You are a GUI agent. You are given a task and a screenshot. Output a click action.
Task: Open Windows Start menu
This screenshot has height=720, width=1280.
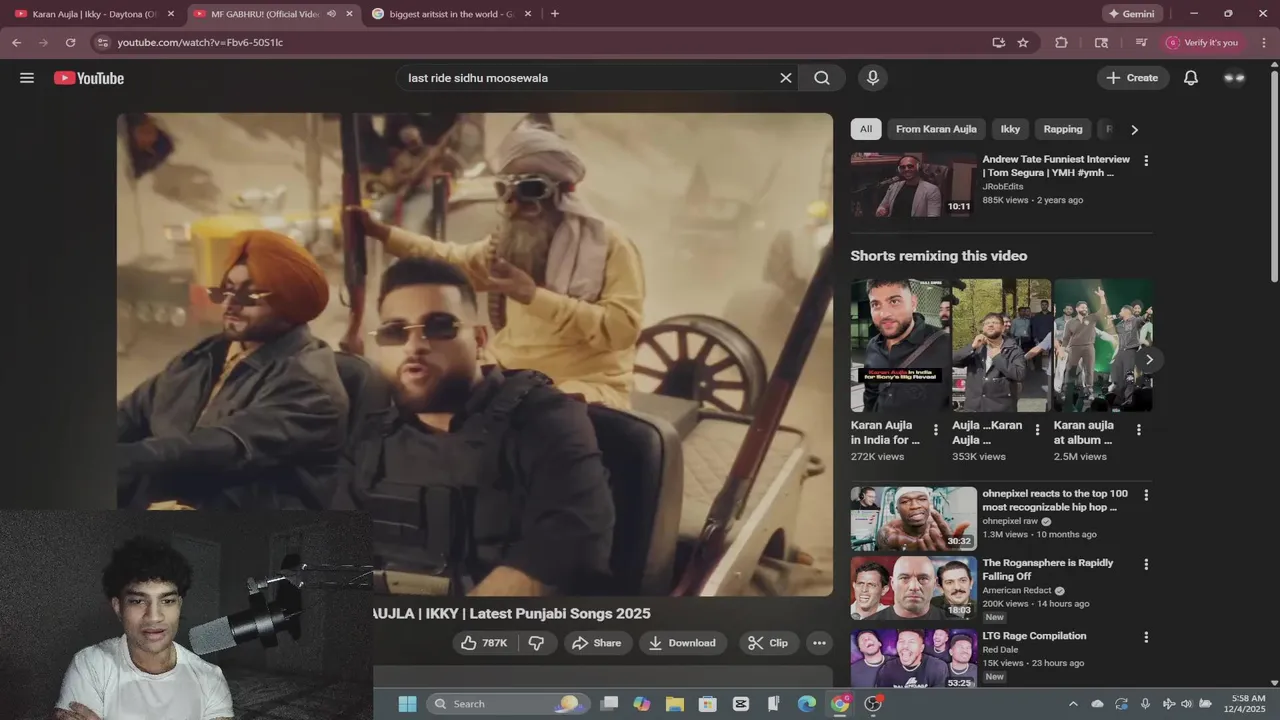[407, 704]
